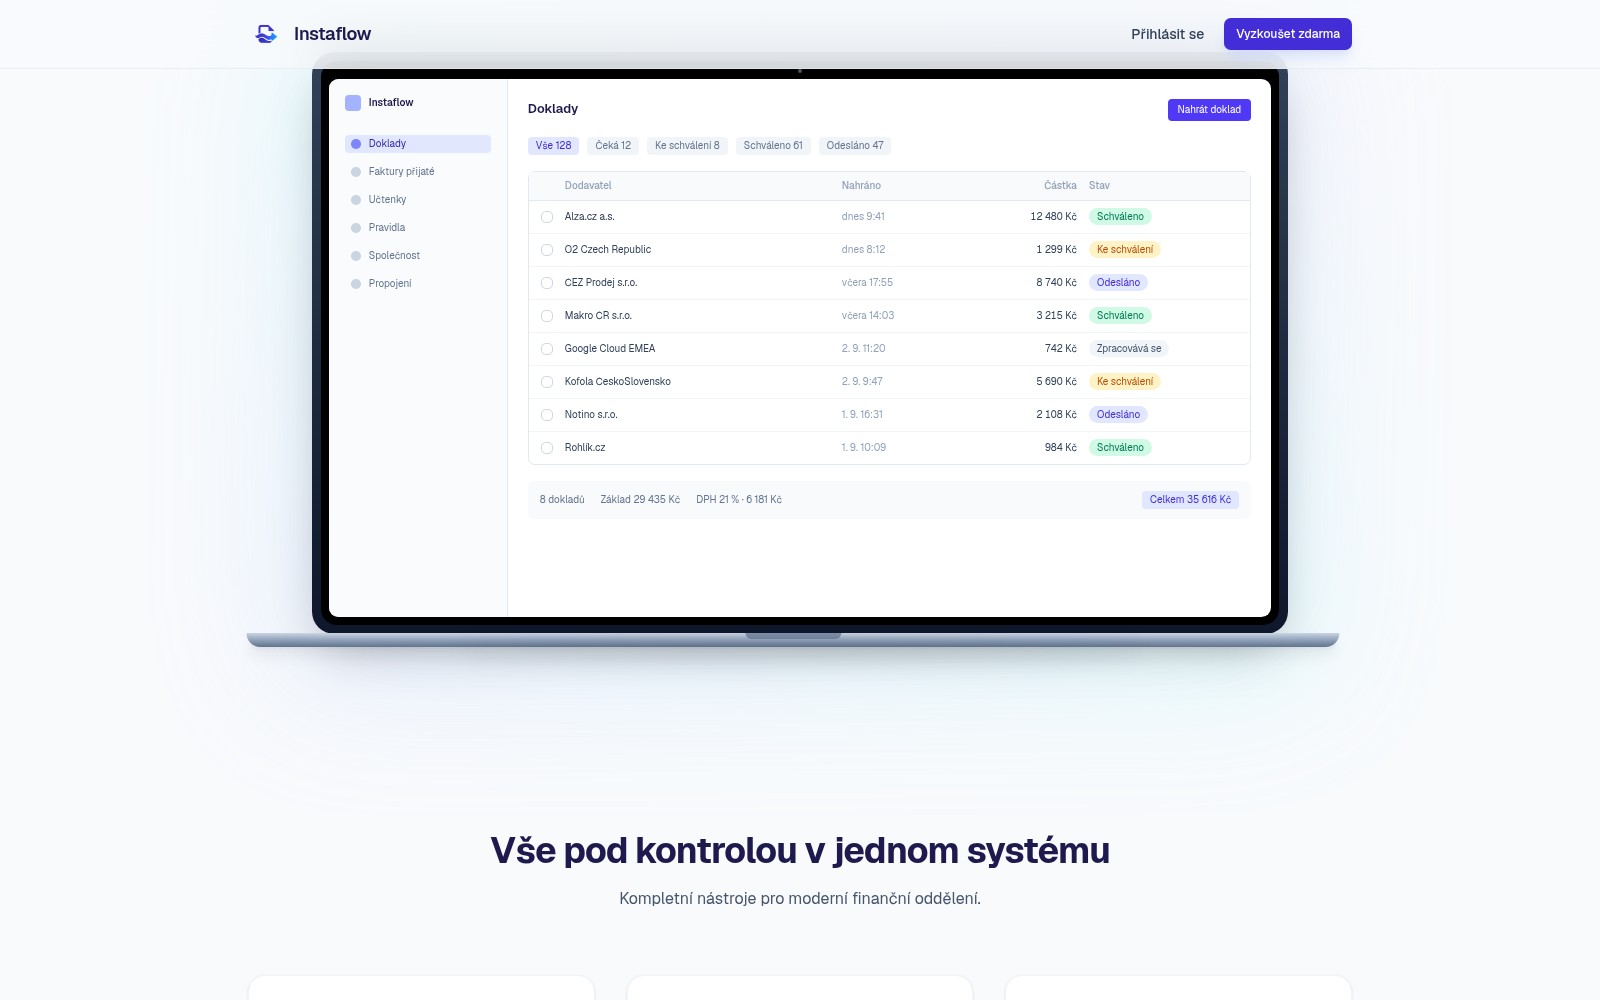Image resolution: width=1600 pixels, height=1000 pixels.
Task: Select the Alza.cz a.s. row checkbox
Action: [547, 217]
